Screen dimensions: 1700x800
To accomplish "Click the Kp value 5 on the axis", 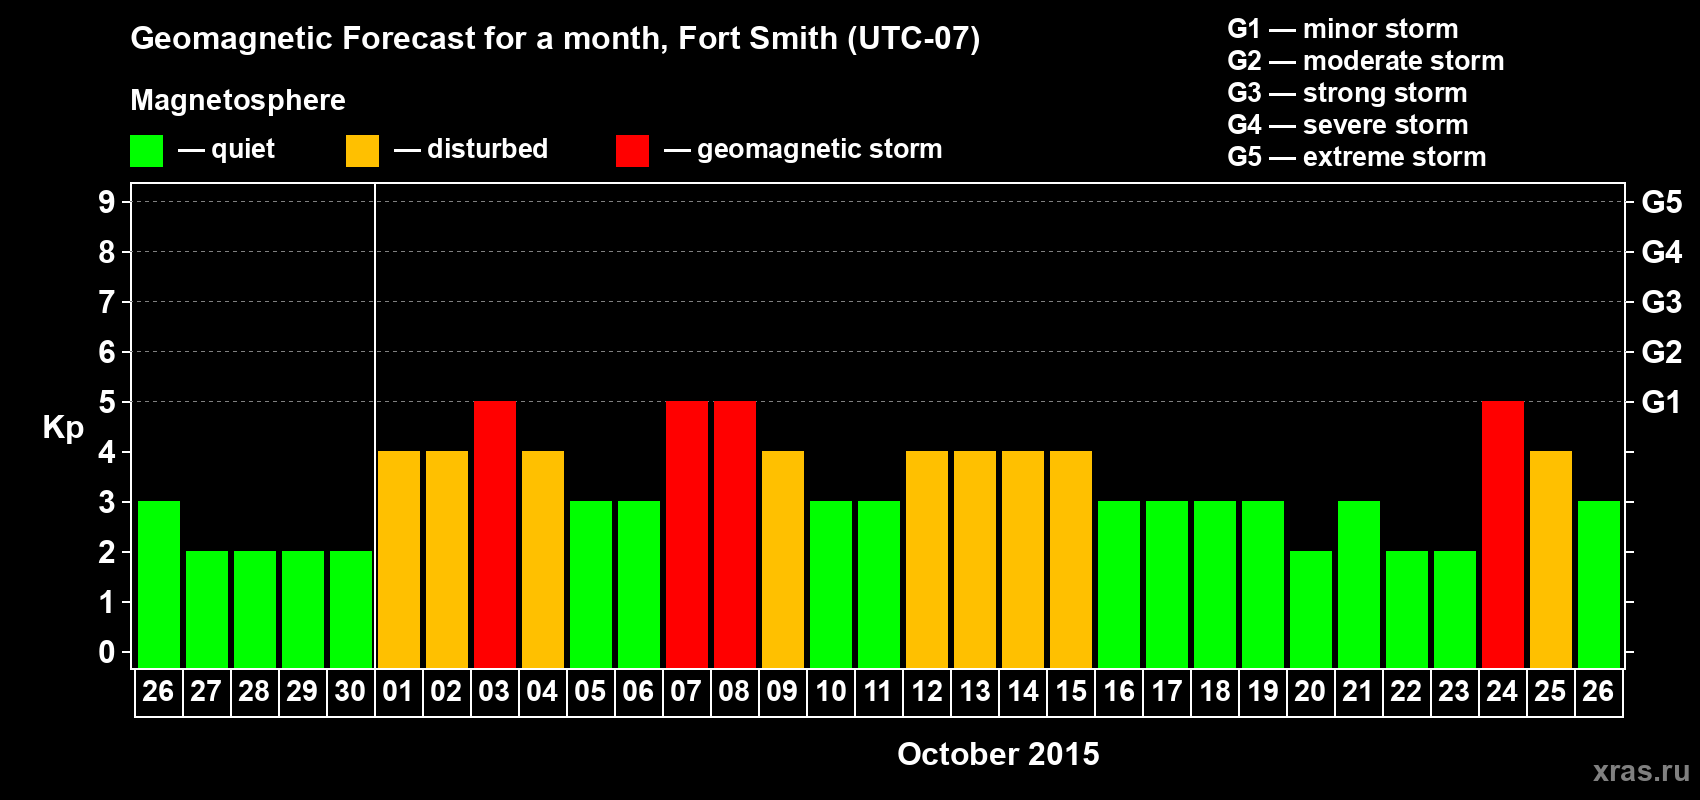I will pos(107,402).
